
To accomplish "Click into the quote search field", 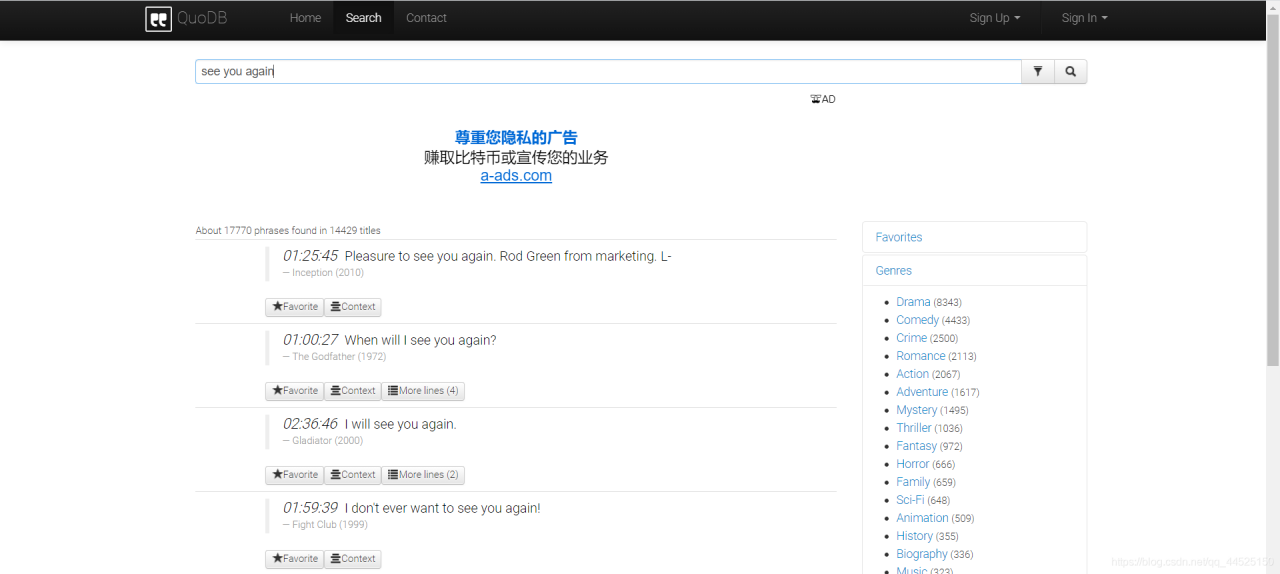I will [608, 71].
